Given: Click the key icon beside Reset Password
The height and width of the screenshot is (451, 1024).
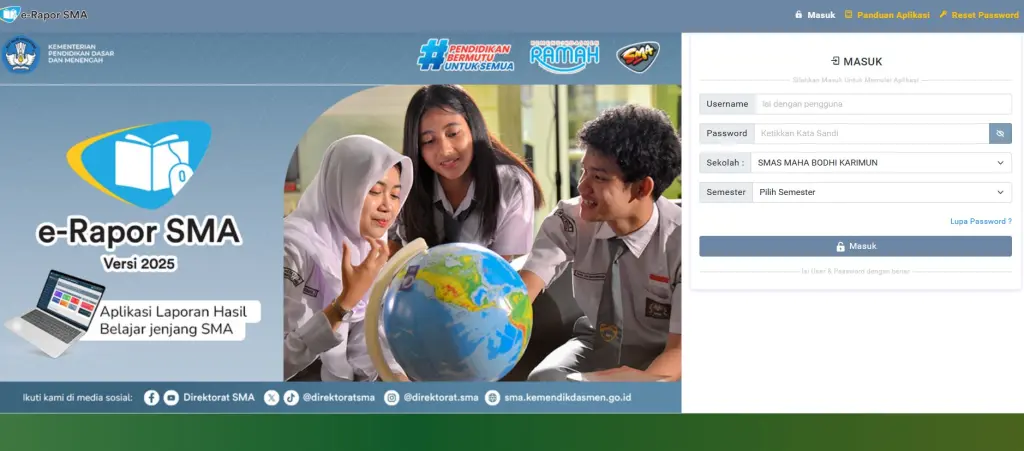Looking at the screenshot, I should click(x=943, y=14).
